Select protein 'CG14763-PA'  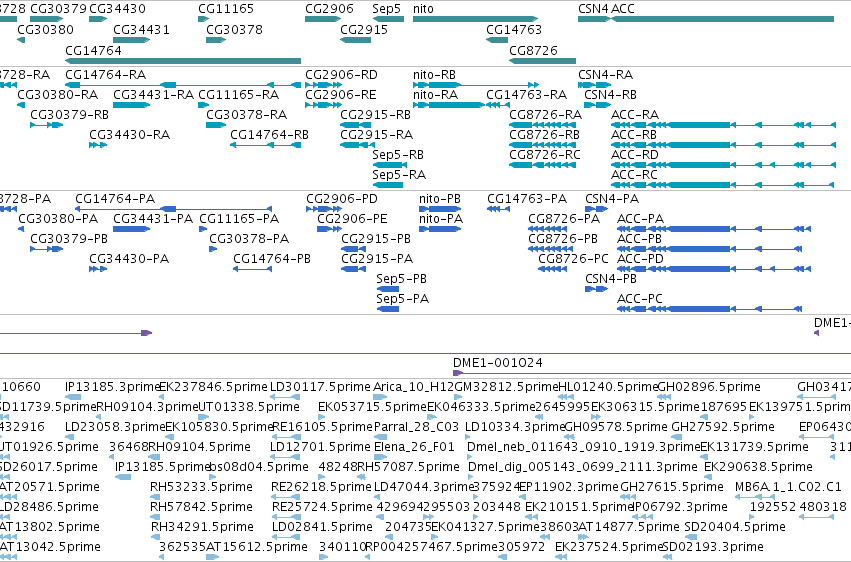point(526,199)
